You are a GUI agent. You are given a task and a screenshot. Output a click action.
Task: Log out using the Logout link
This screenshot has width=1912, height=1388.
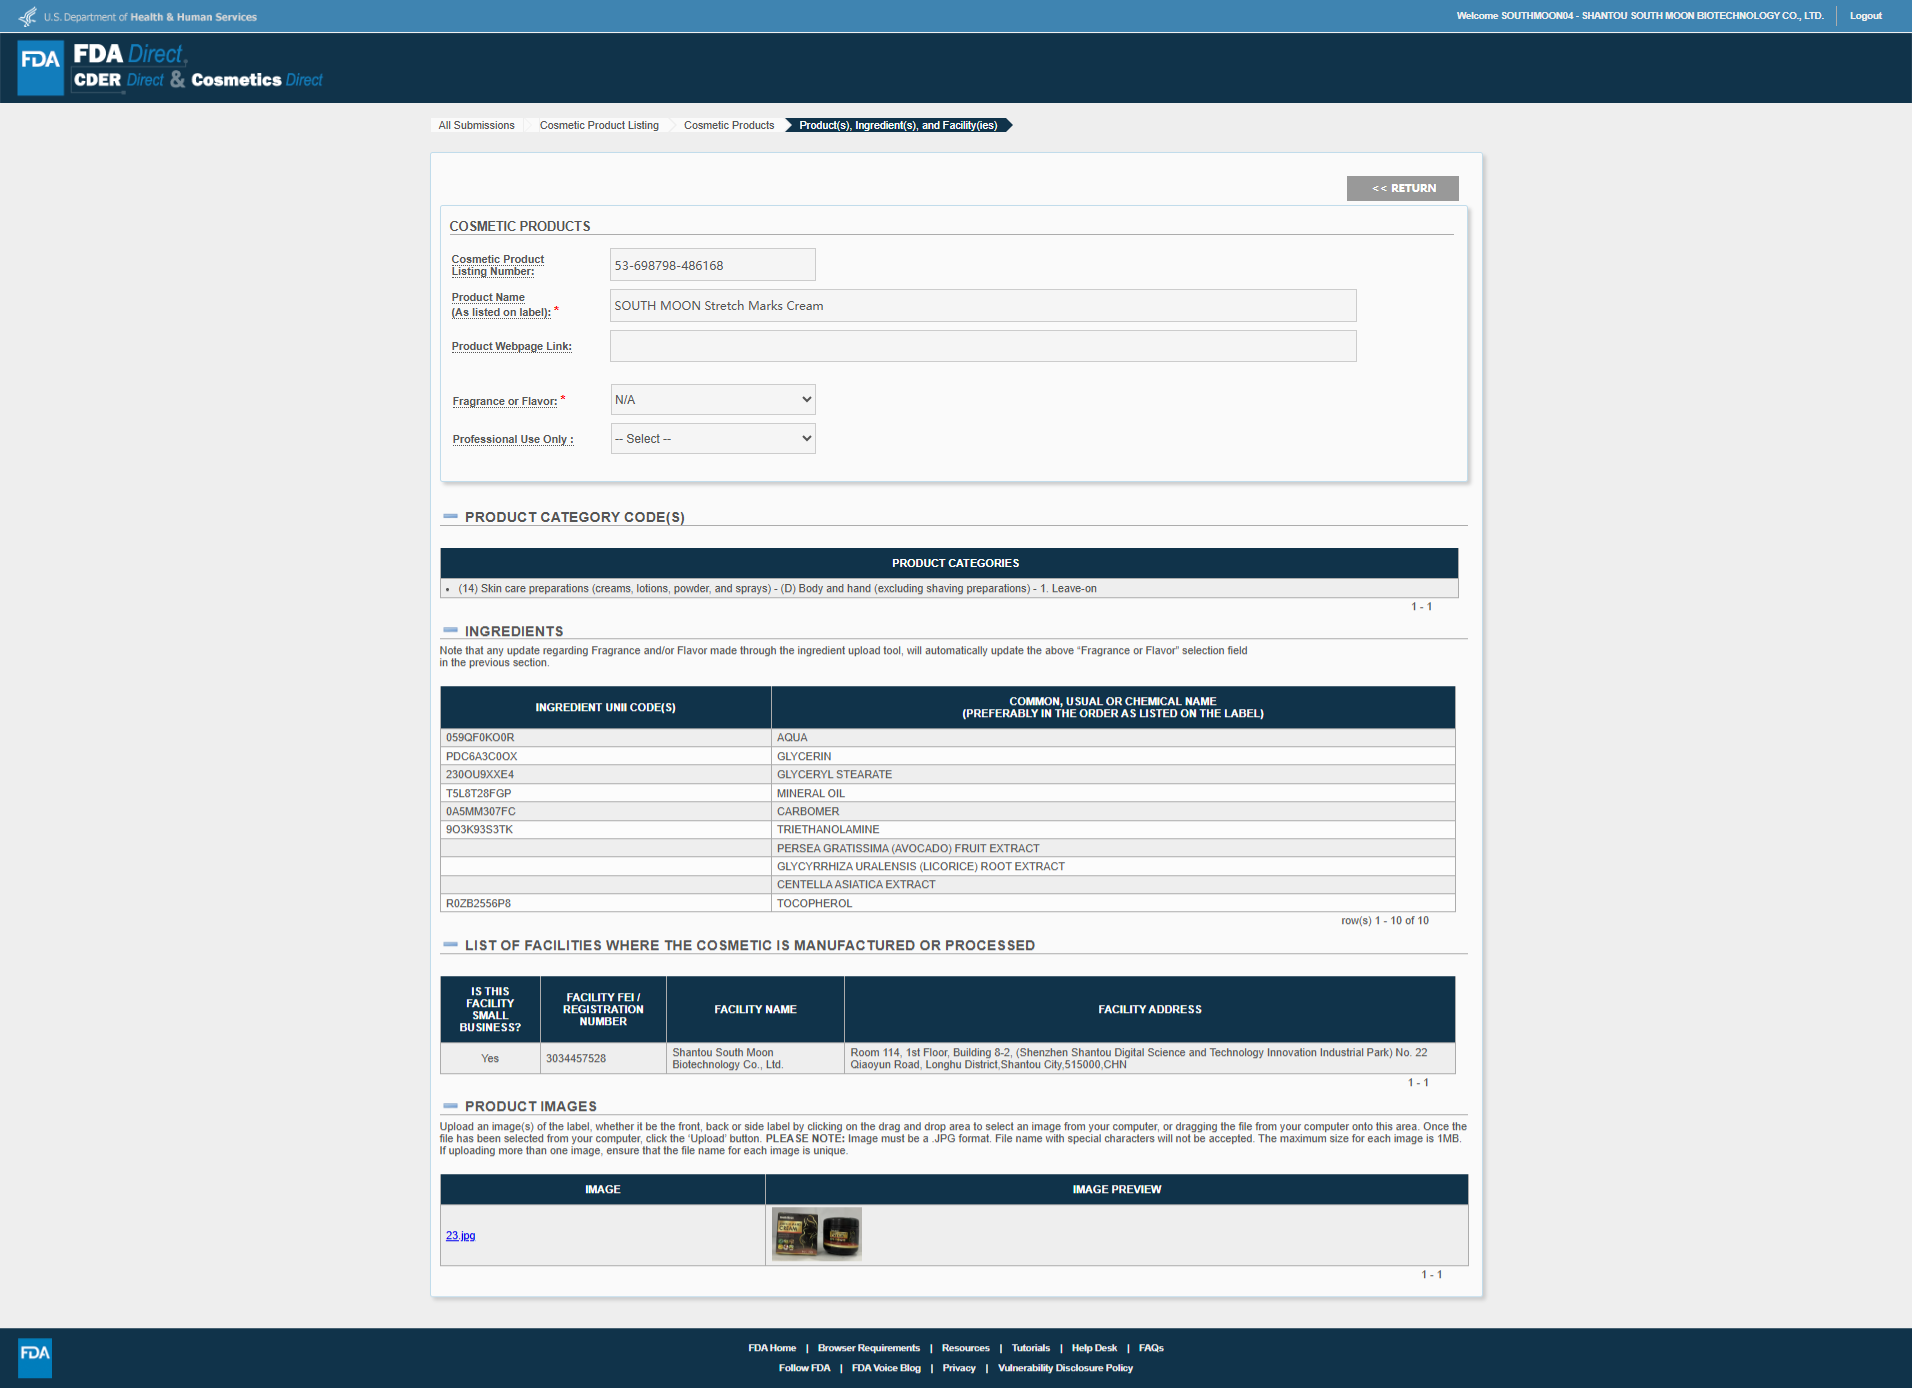tap(1865, 16)
